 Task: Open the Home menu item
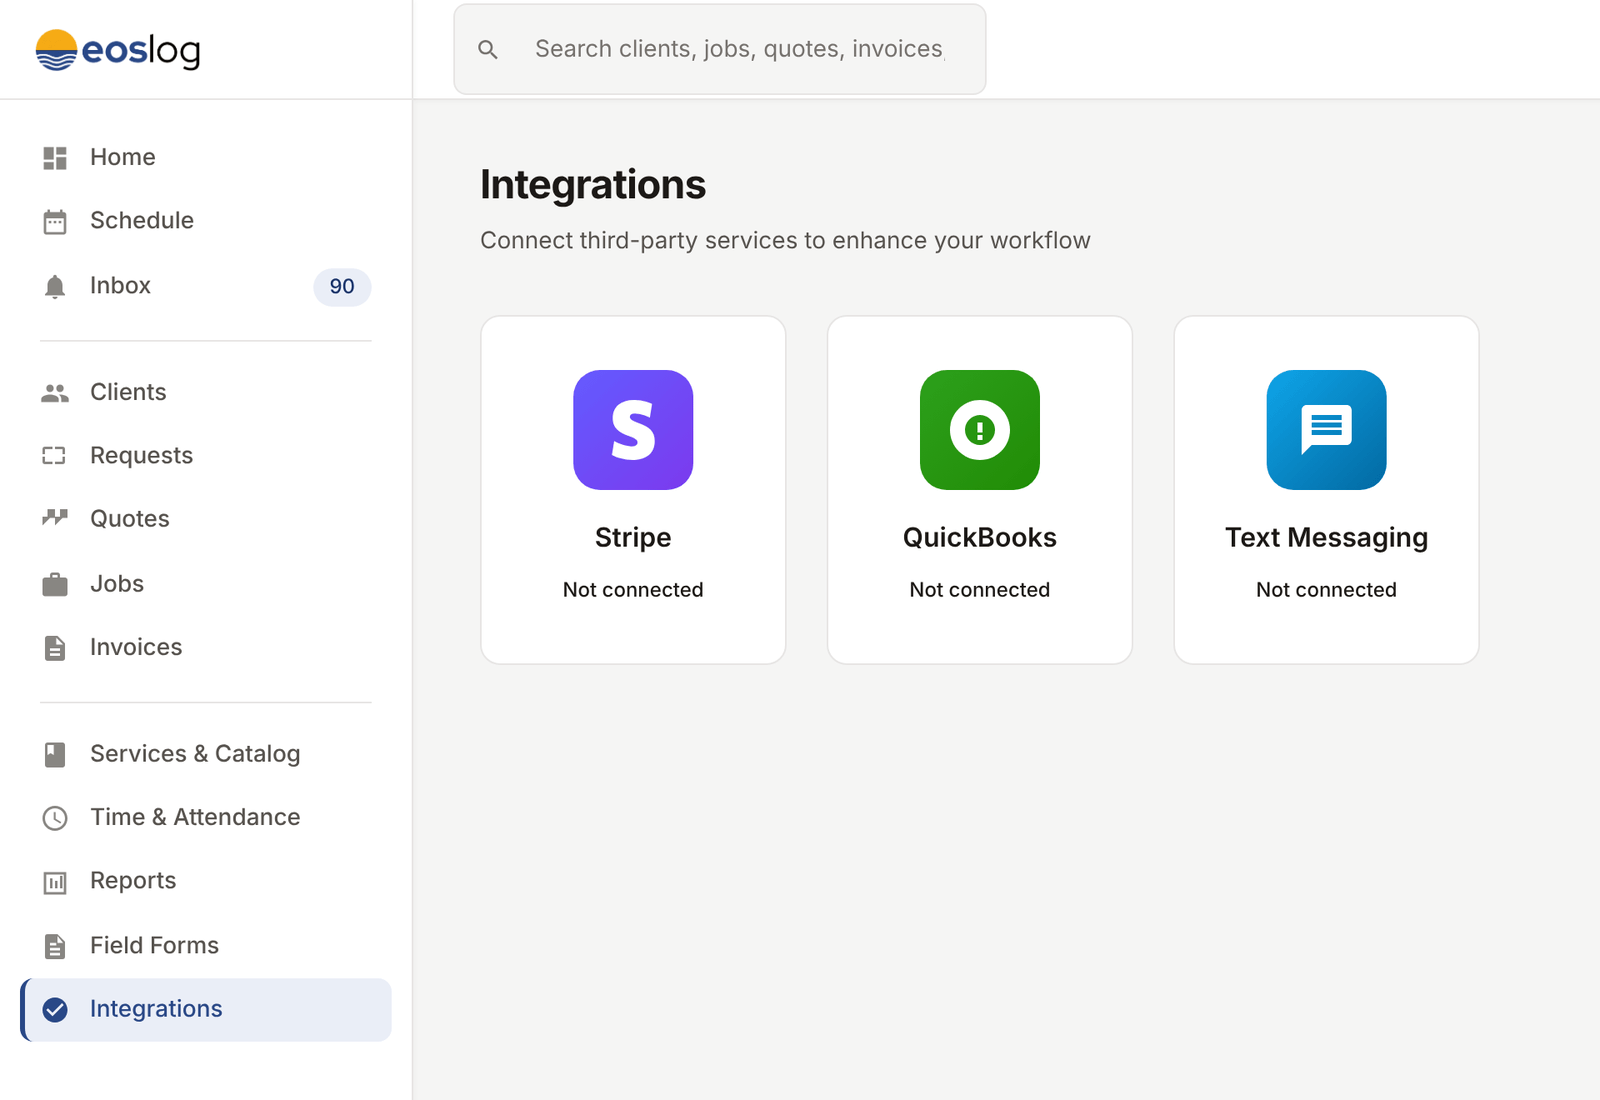[x=206, y=157]
